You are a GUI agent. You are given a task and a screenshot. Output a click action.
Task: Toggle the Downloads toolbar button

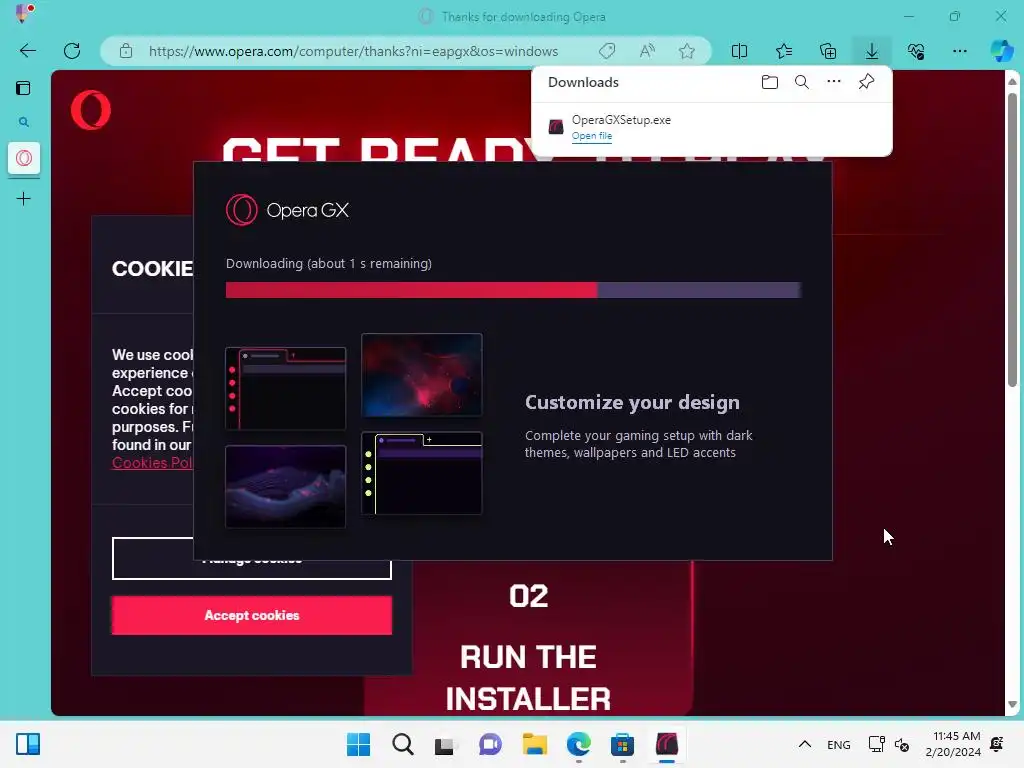pos(872,51)
